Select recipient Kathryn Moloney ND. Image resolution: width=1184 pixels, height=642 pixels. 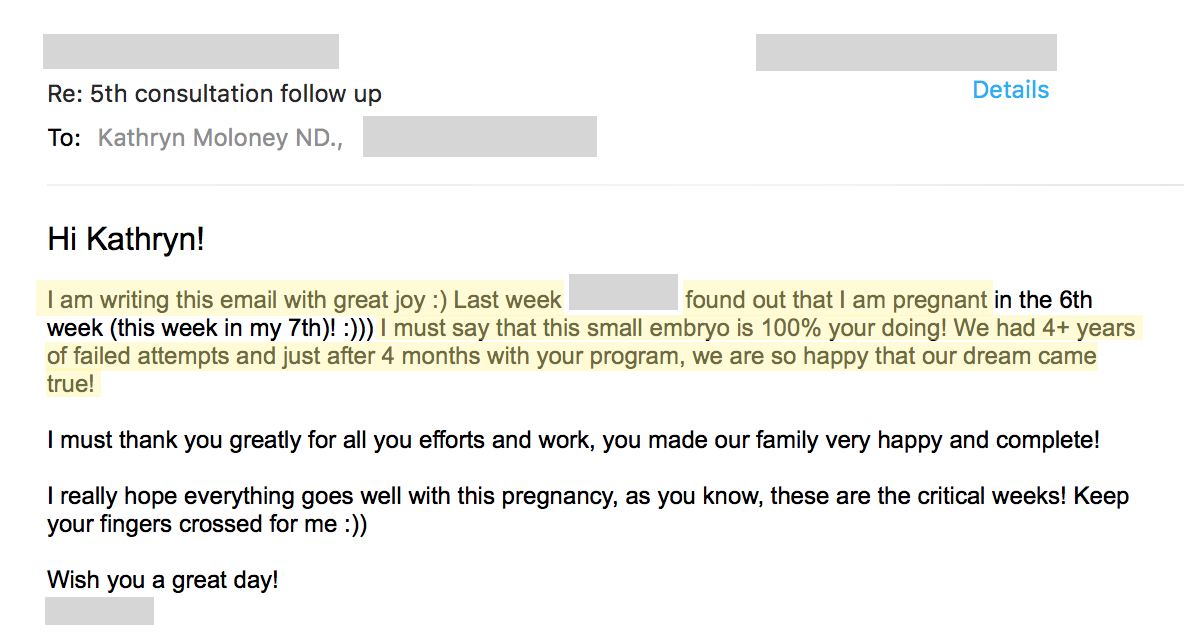click(220, 137)
